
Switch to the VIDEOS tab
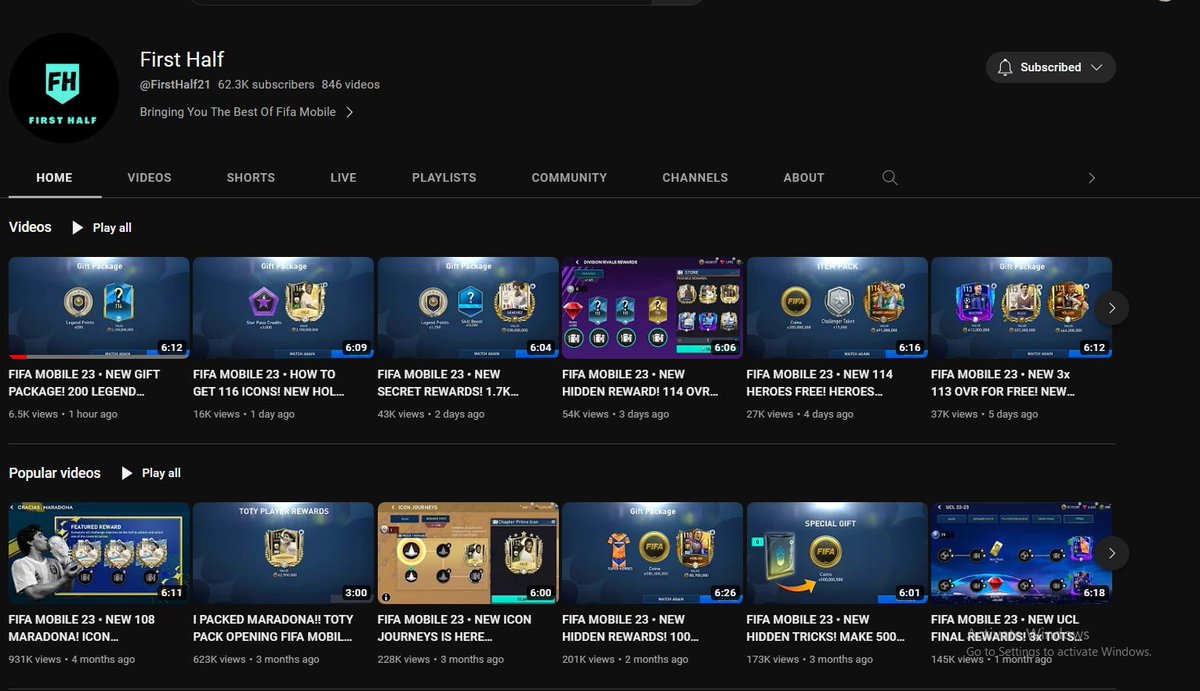pos(149,178)
